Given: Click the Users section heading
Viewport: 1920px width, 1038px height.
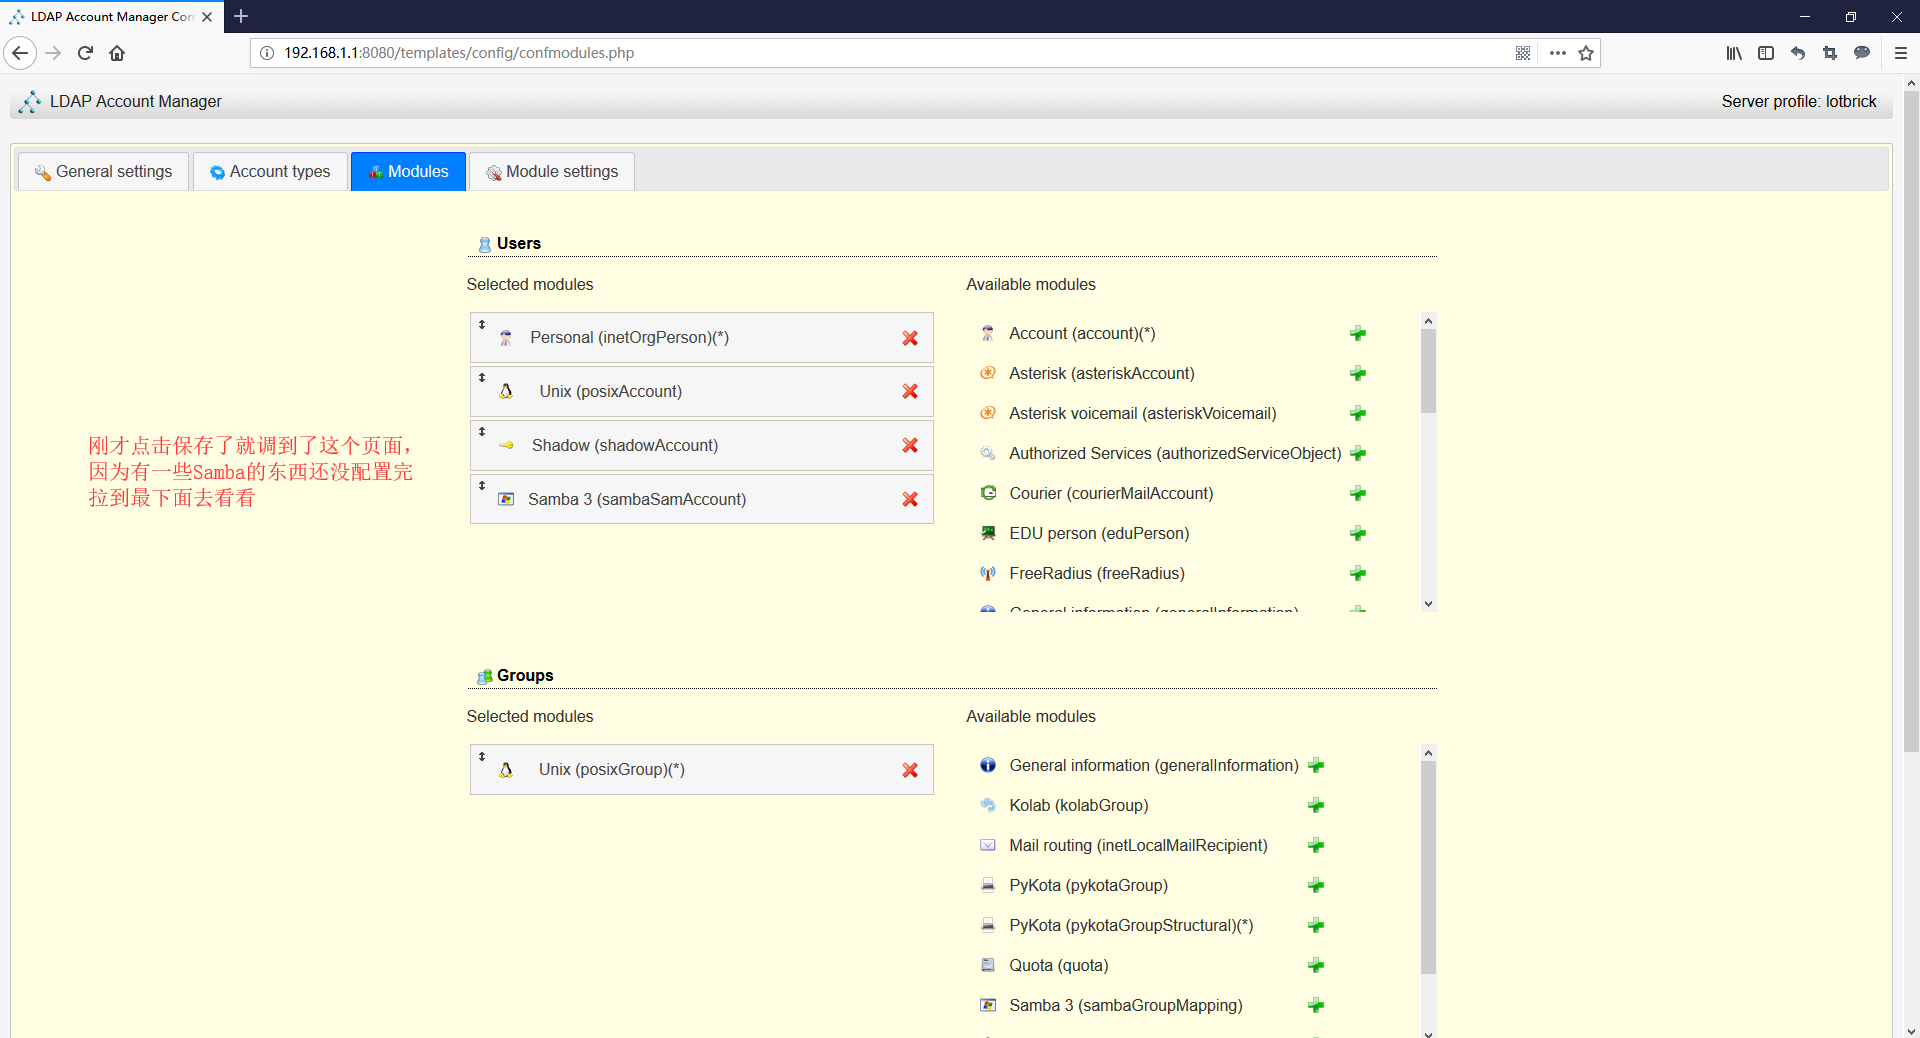Looking at the screenshot, I should coord(518,243).
